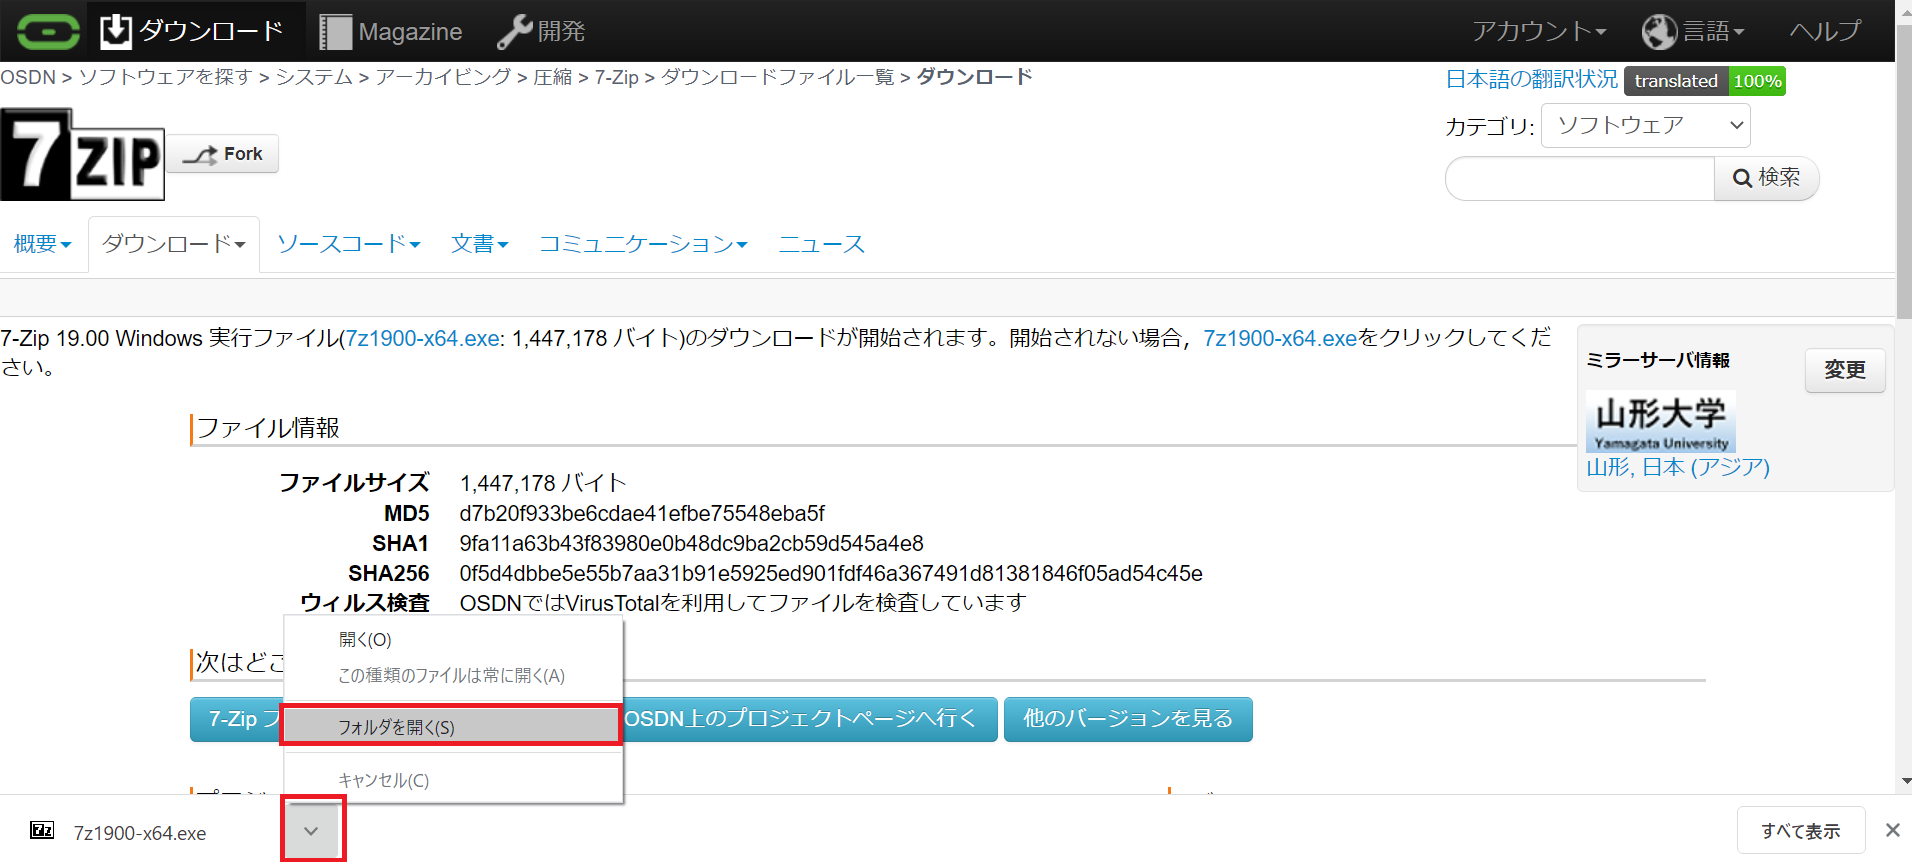Click the partly hidden 7-Zip blue button
The width and height of the screenshot is (1912, 862).
tap(237, 719)
